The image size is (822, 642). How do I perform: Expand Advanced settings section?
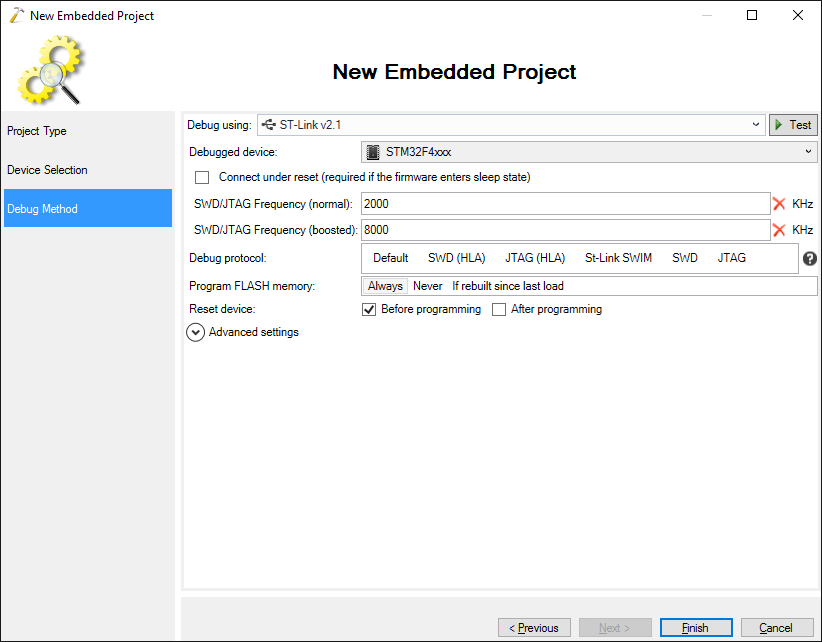point(196,332)
